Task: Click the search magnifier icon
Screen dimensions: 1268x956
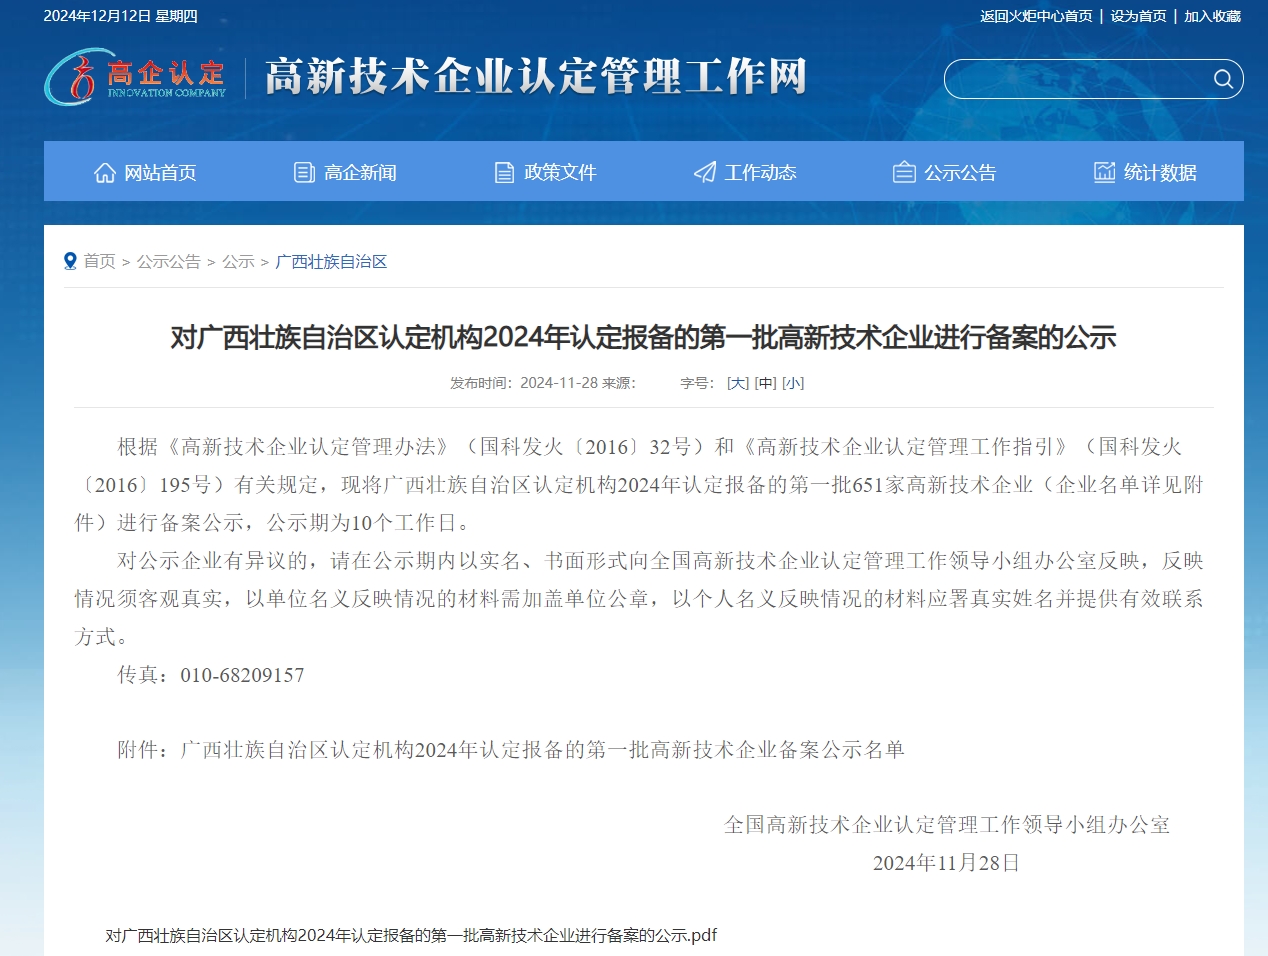Action: tap(1223, 79)
